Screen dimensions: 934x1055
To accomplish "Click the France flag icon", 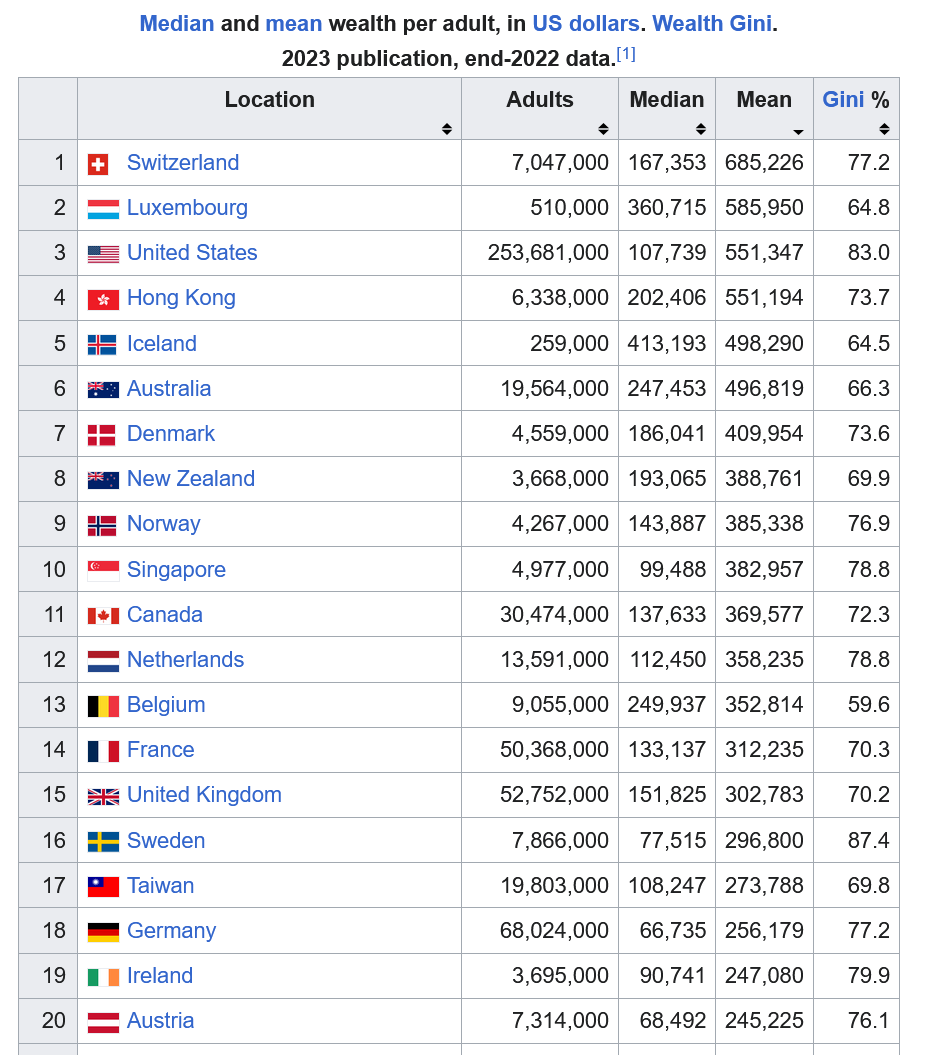I will (103, 751).
